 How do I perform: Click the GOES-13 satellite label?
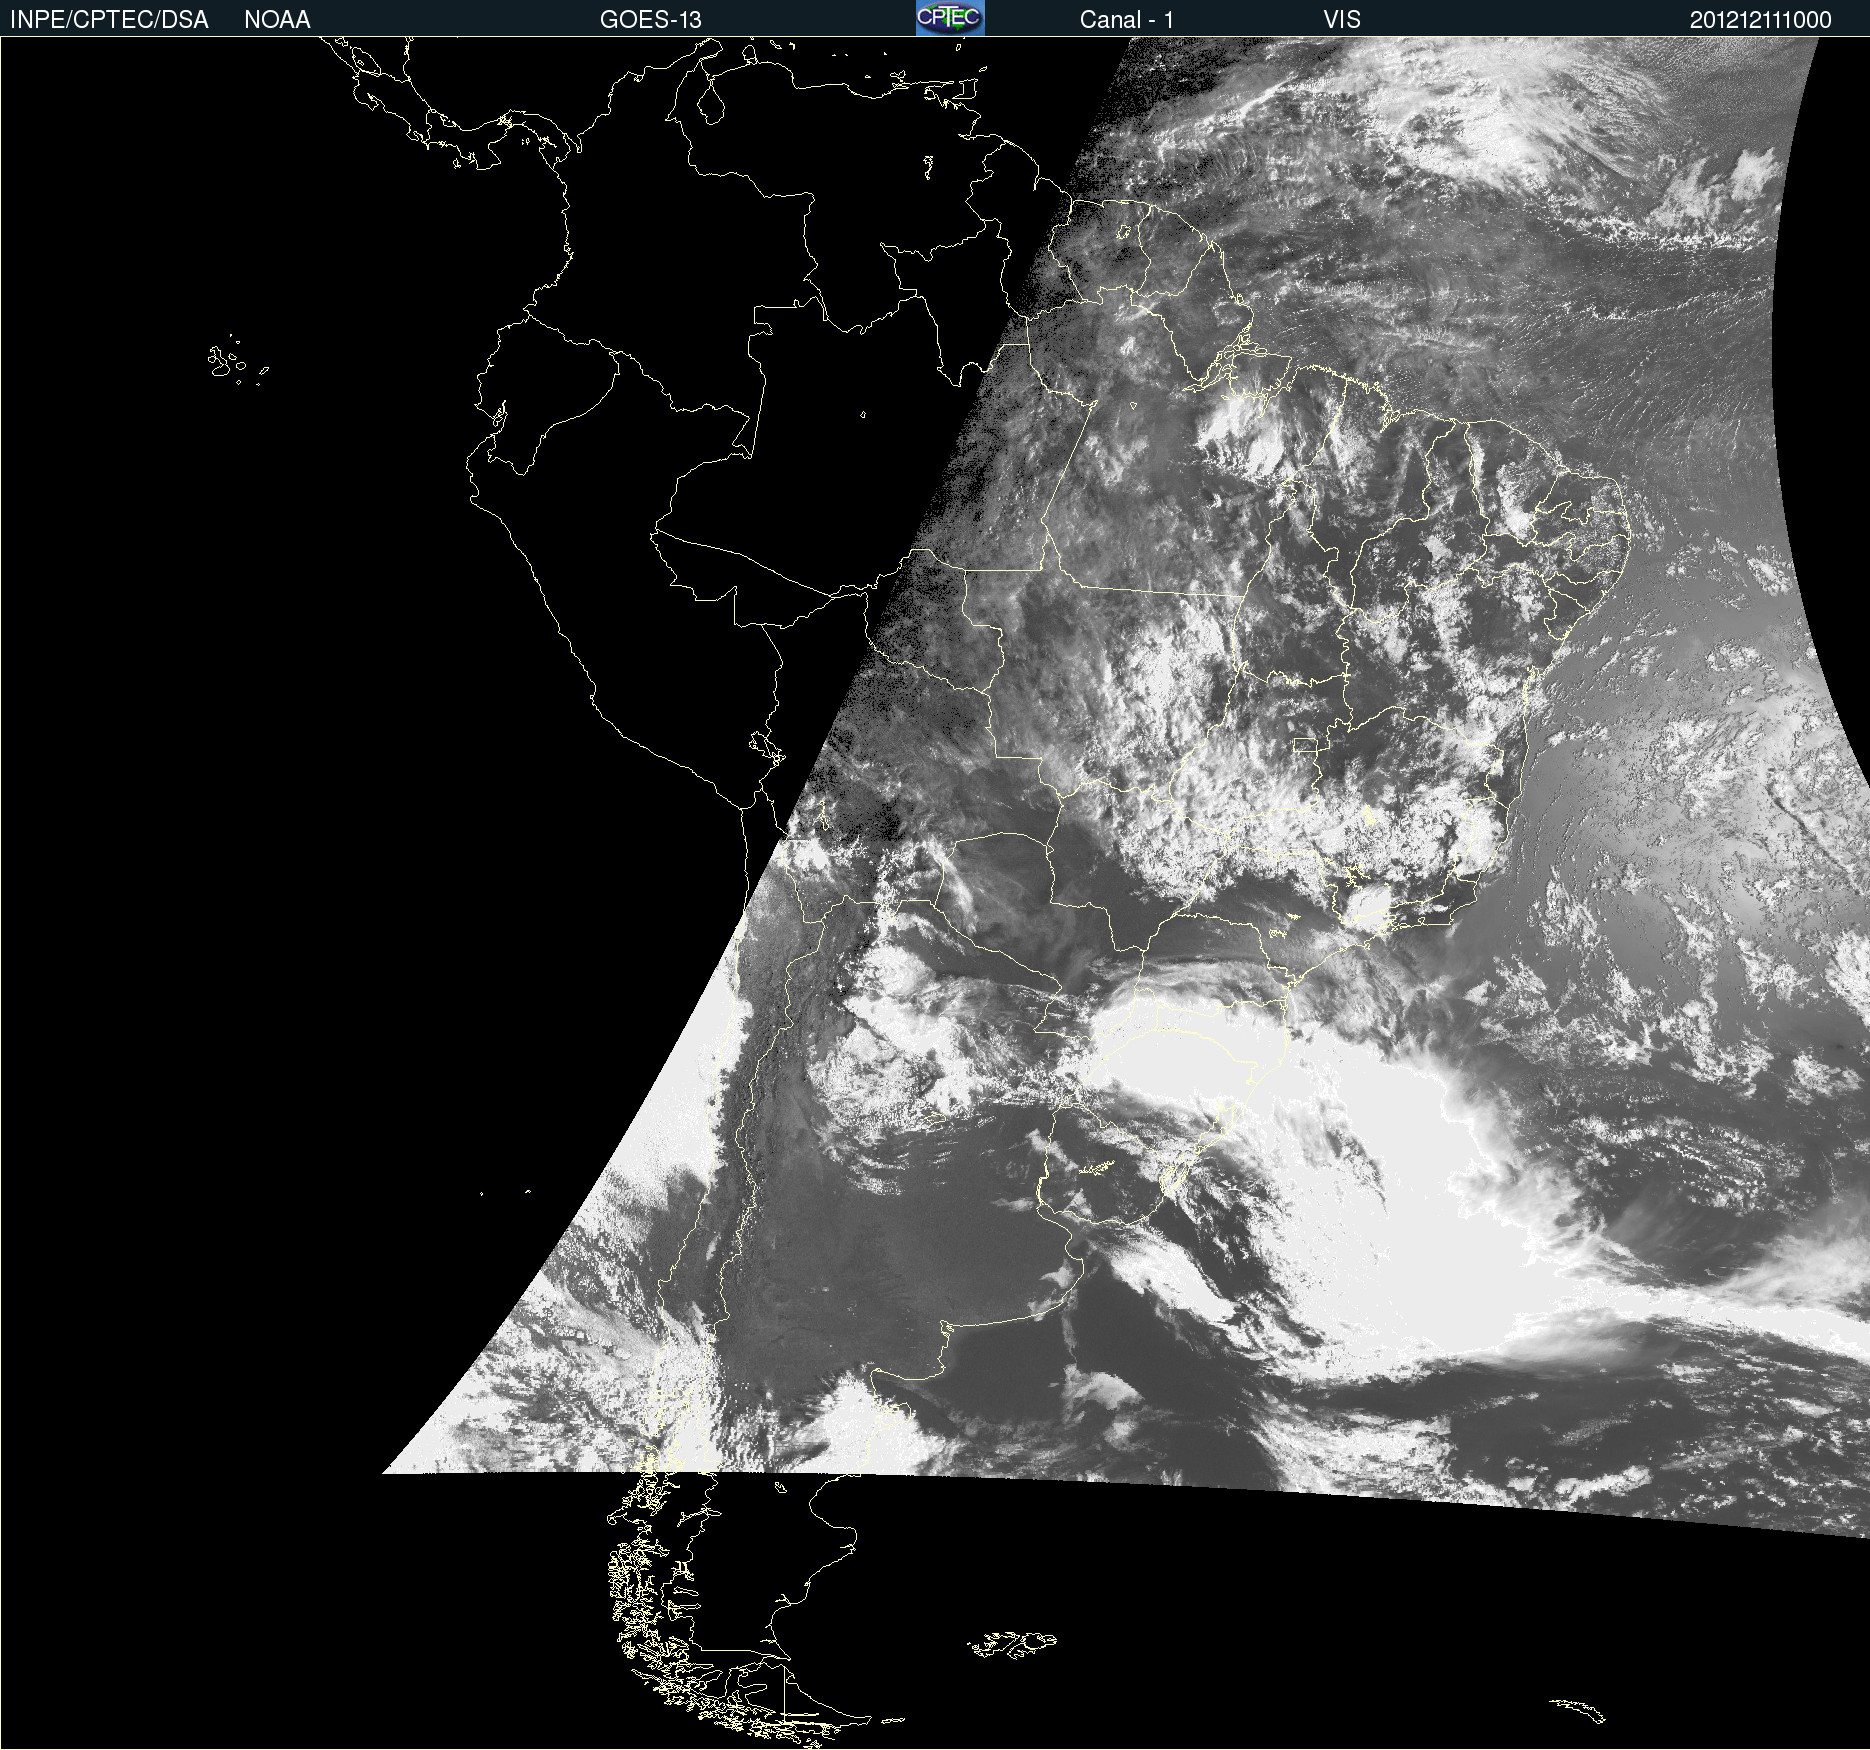[651, 20]
